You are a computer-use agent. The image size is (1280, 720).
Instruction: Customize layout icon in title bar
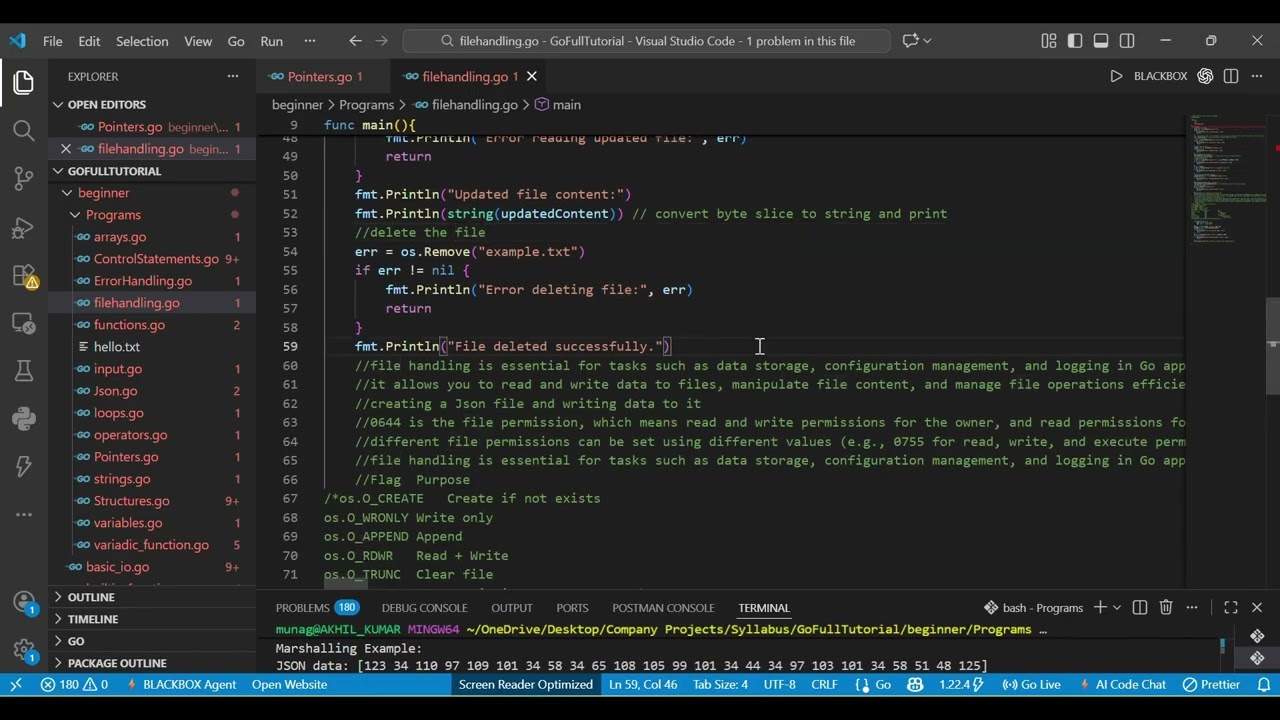point(1048,41)
